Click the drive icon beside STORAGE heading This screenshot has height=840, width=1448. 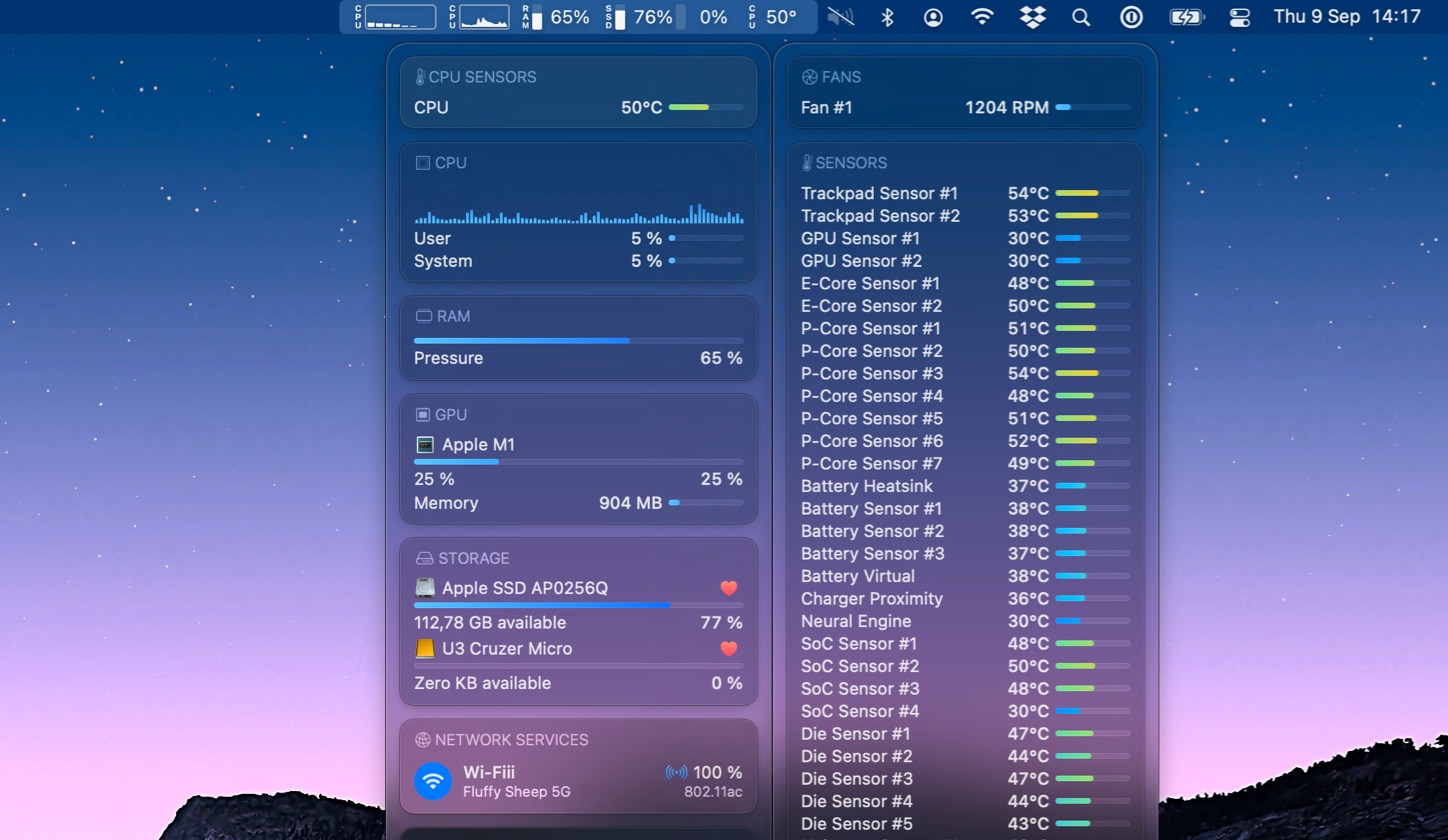(424, 558)
